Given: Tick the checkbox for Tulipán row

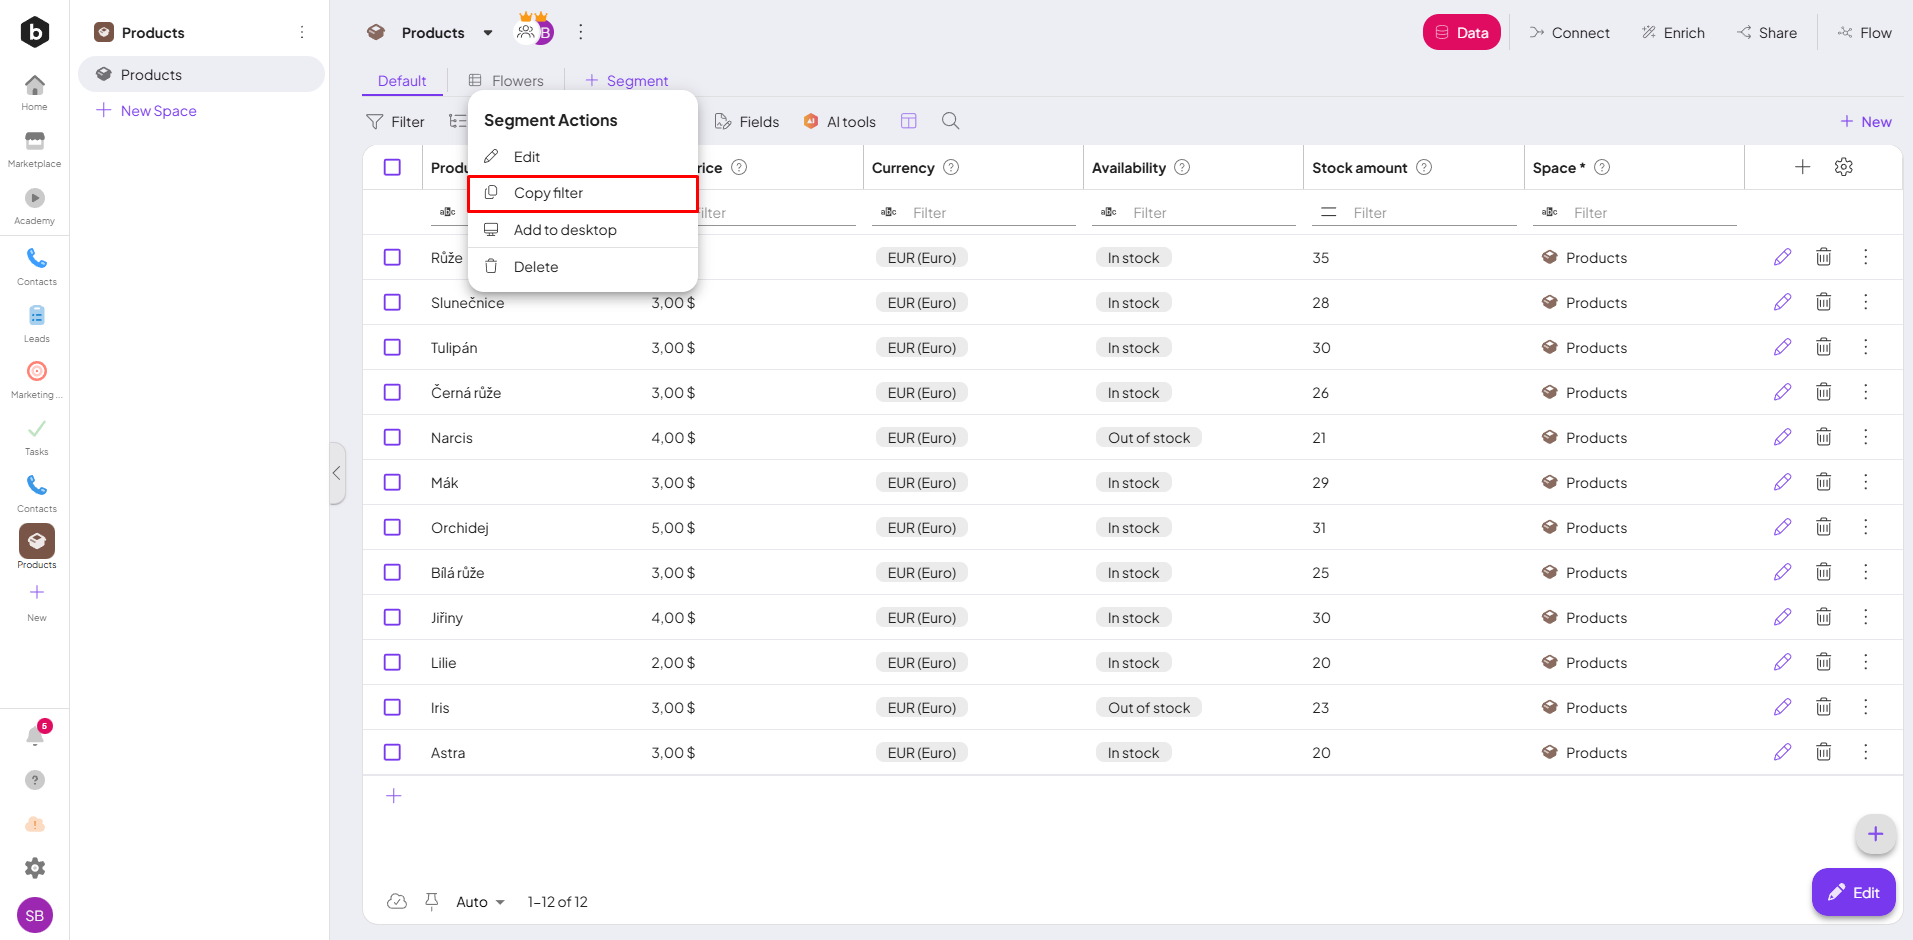Looking at the screenshot, I should [x=392, y=347].
